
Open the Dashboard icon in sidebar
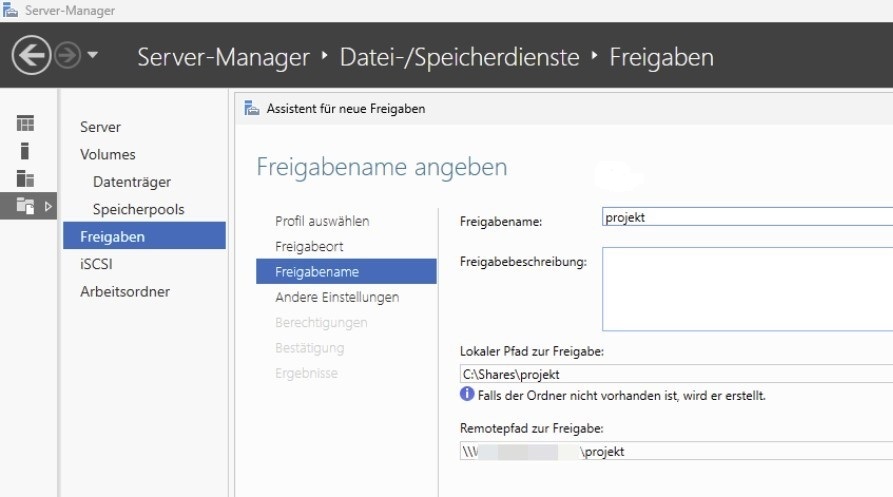(25, 124)
